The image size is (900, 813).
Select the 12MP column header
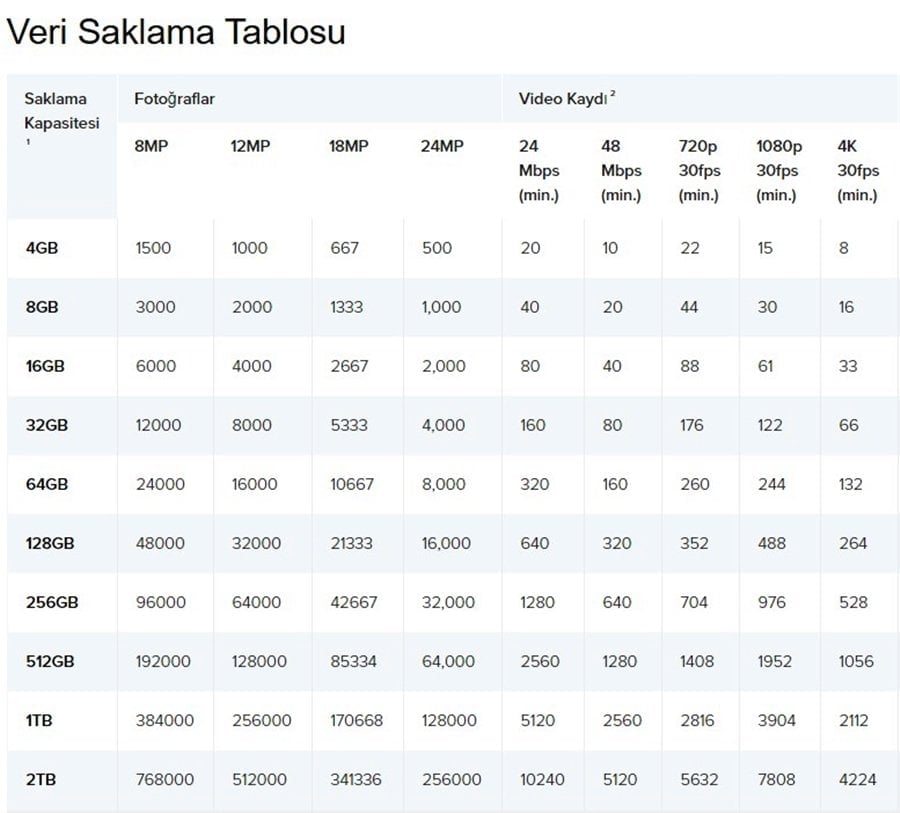tap(250, 146)
